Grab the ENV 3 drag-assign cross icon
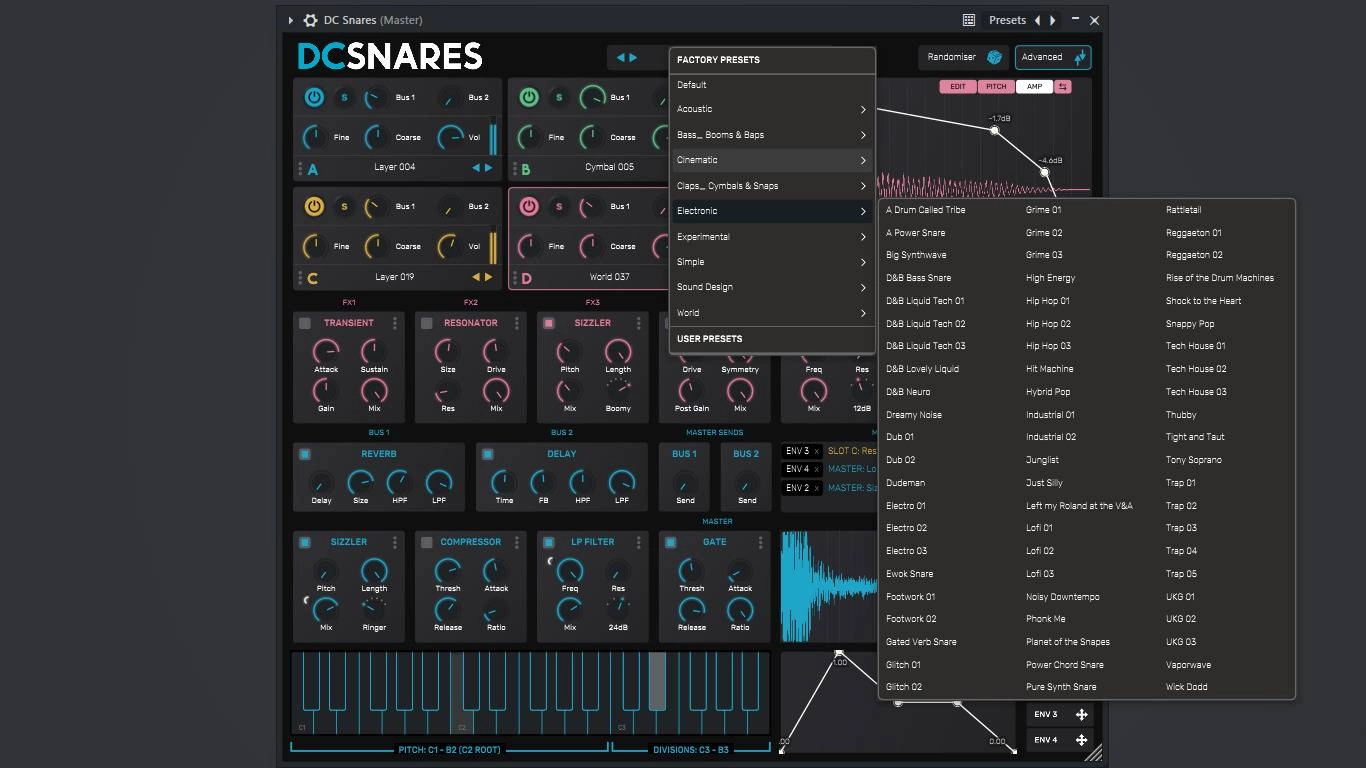Screen dimensions: 1366x768 (1081, 714)
